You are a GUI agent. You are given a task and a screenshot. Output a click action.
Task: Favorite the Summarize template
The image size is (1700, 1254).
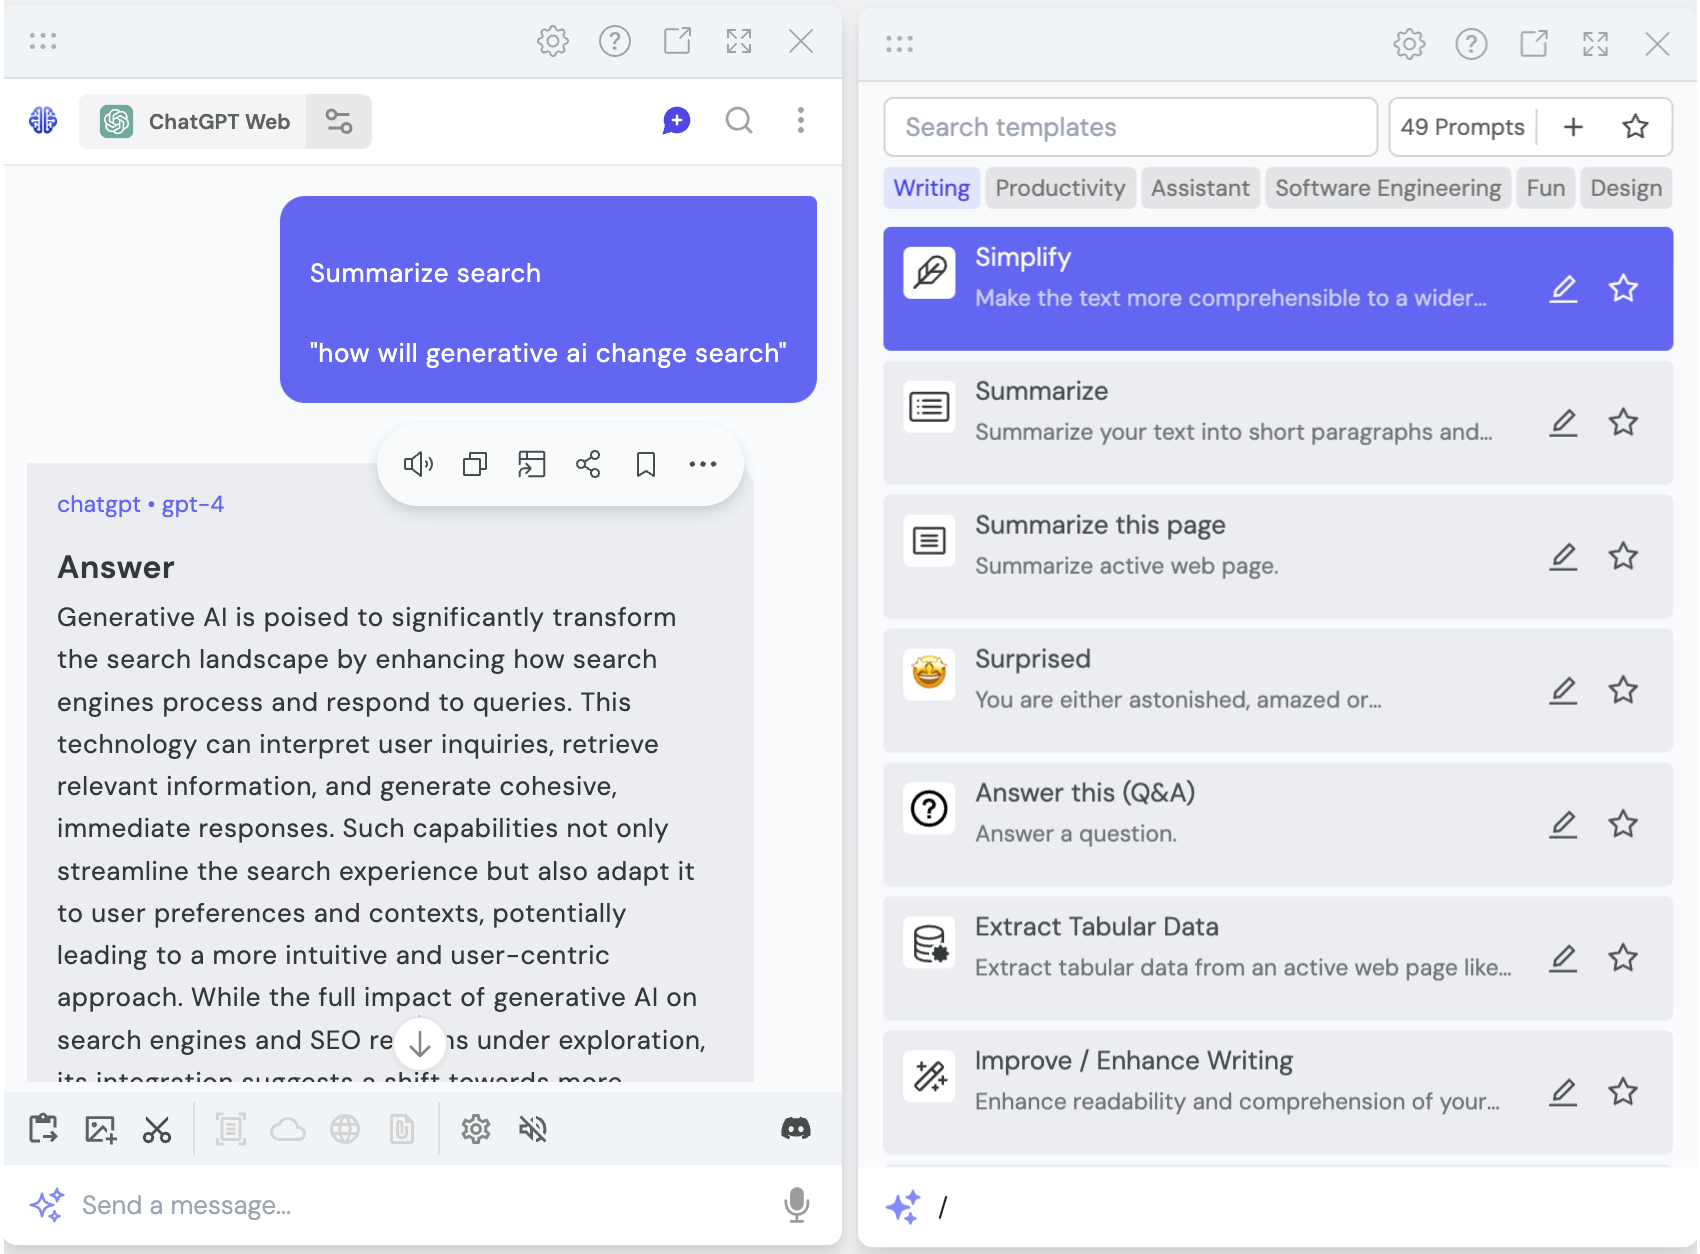[x=1623, y=423]
